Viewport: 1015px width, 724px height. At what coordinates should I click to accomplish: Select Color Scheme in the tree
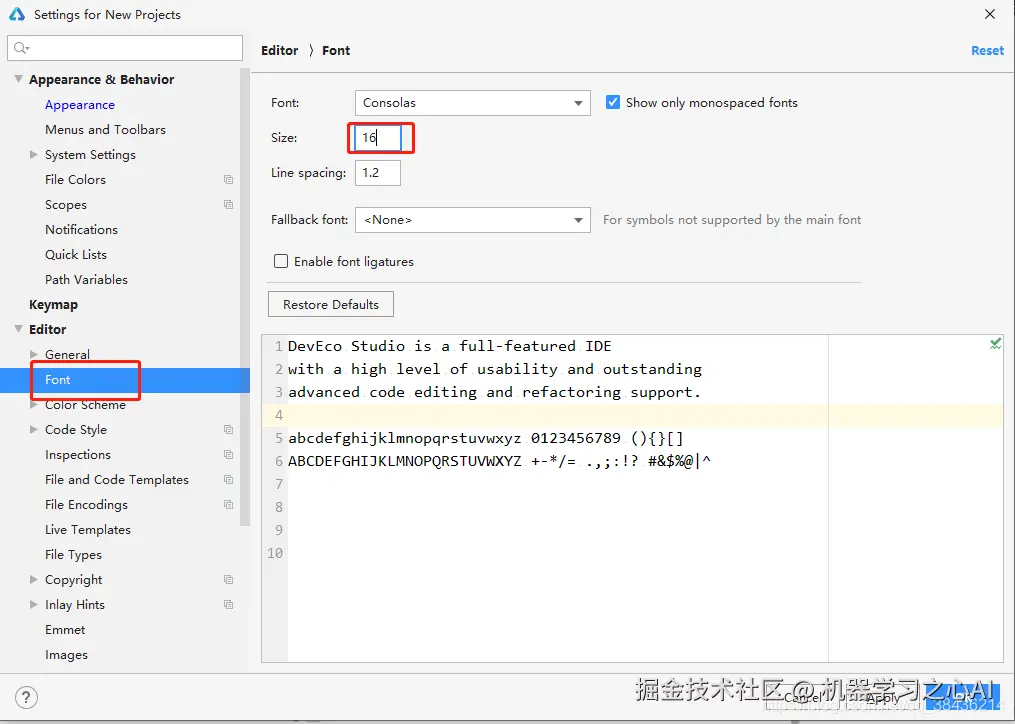(85, 405)
